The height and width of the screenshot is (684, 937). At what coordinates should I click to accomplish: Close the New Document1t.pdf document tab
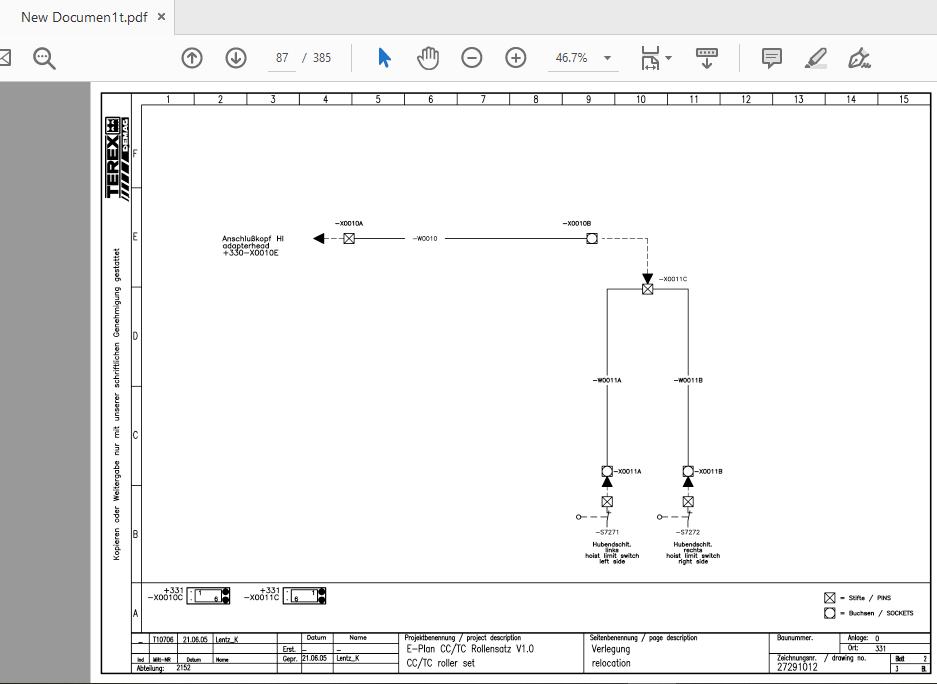[159, 17]
